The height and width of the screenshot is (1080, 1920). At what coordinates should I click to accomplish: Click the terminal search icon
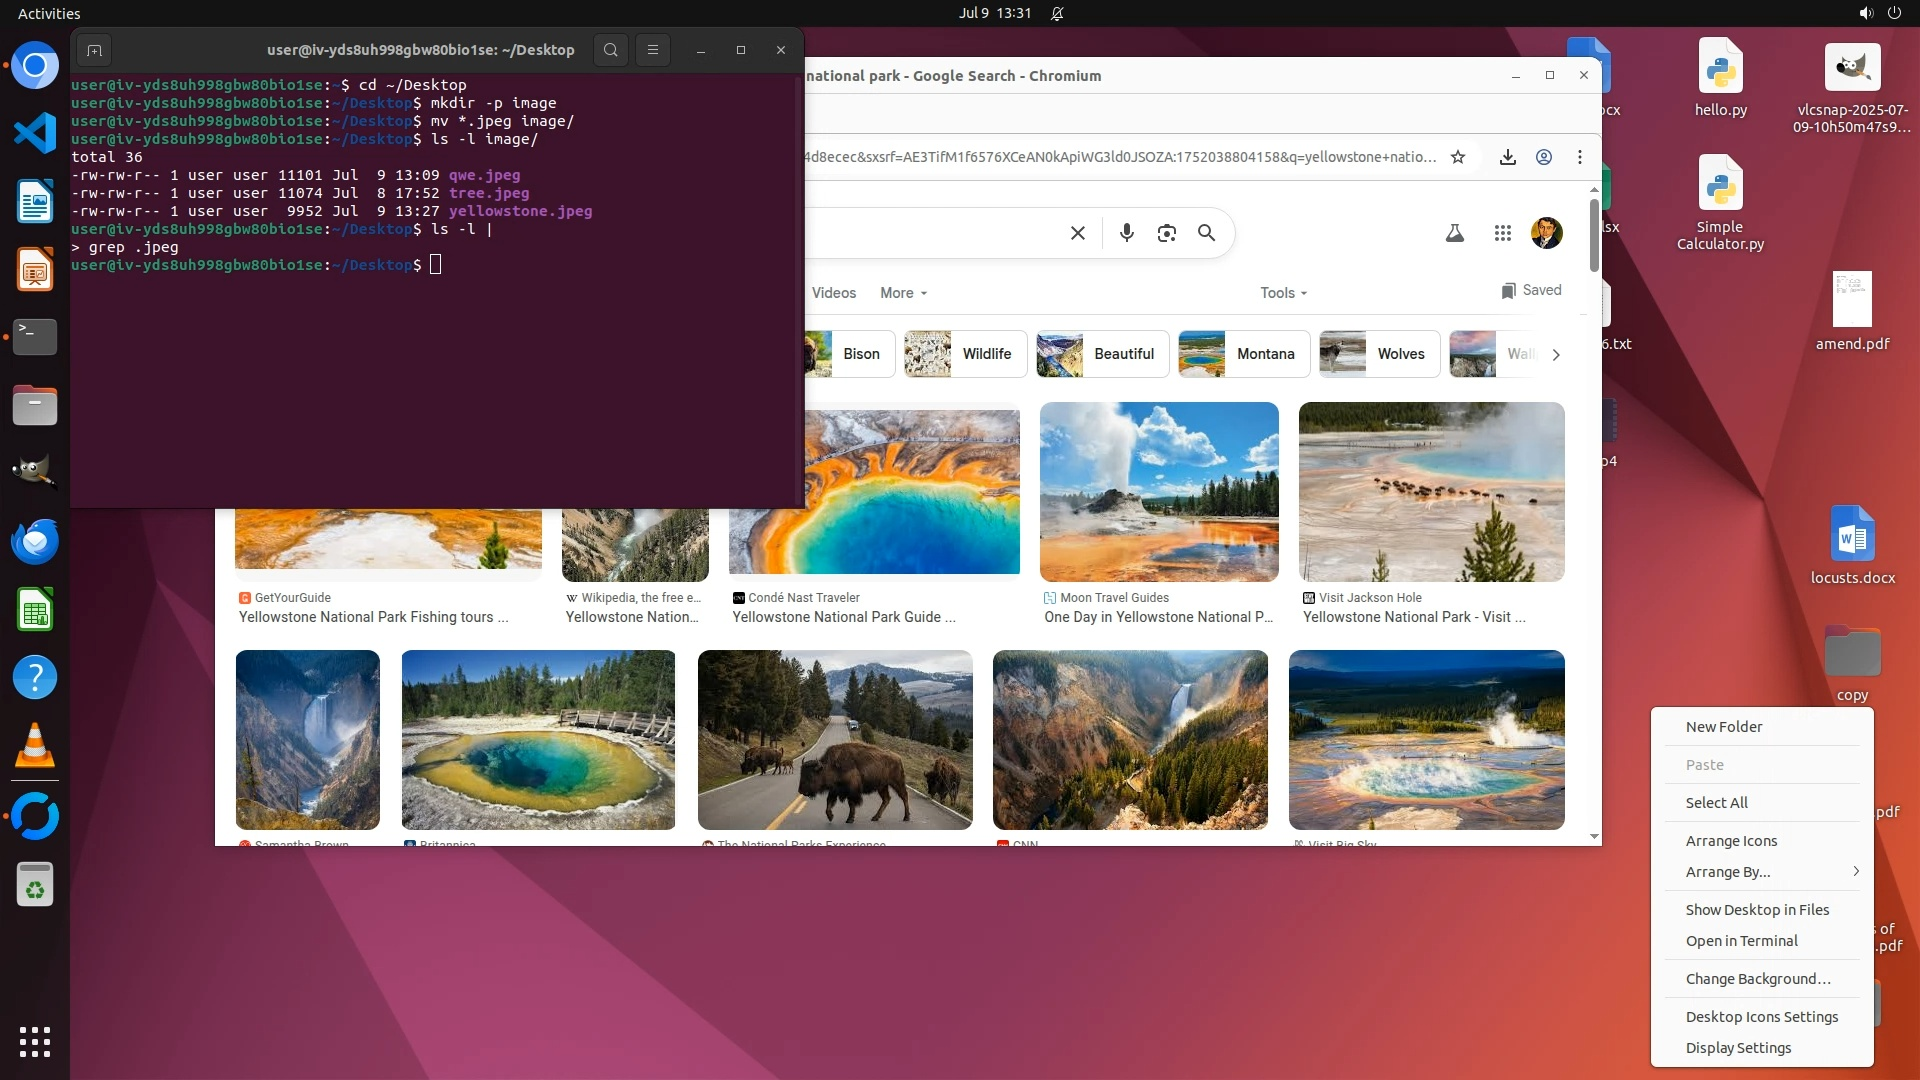(611, 50)
